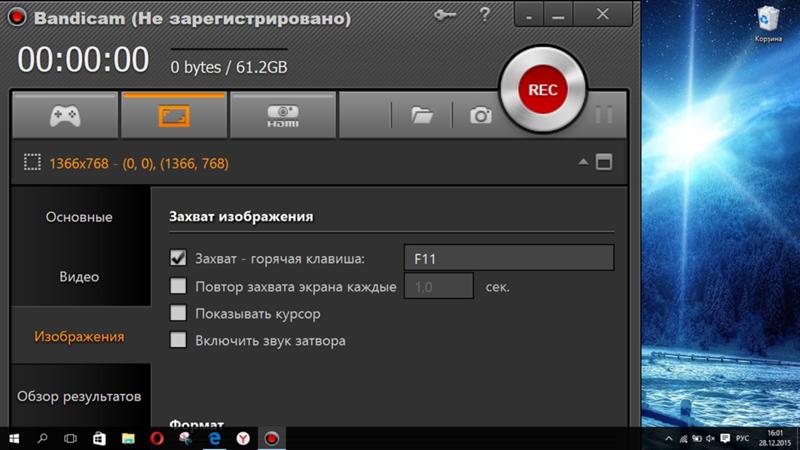
Task: Open the output folder icon
Action: (x=422, y=116)
